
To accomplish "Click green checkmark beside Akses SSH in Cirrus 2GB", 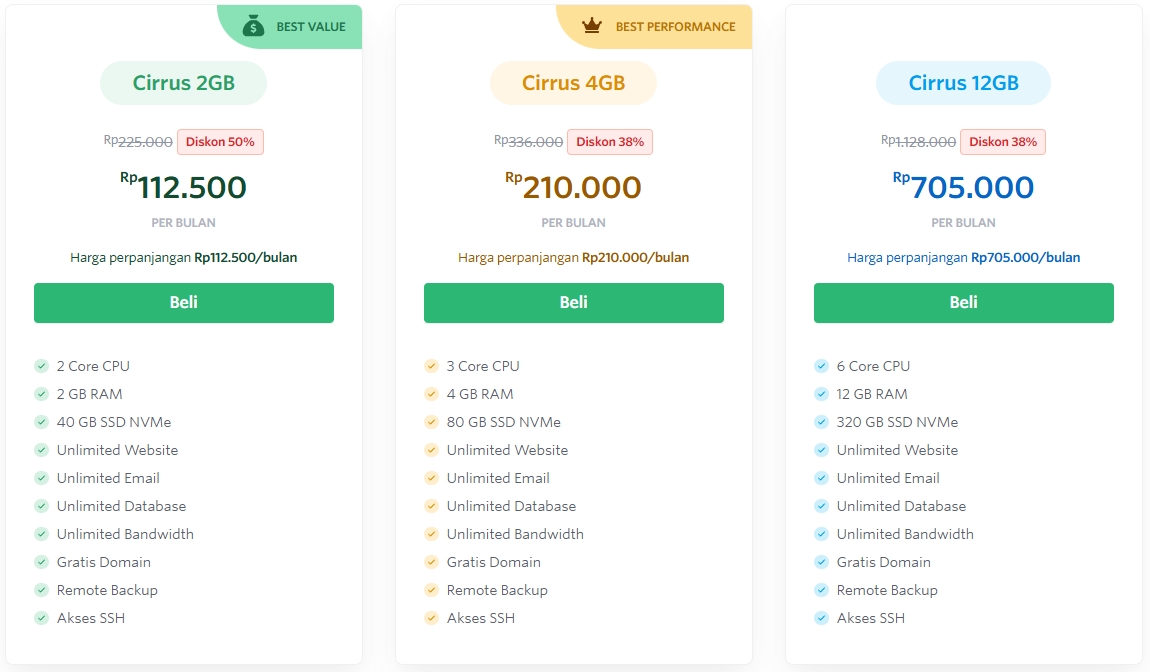I will tap(41, 618).
